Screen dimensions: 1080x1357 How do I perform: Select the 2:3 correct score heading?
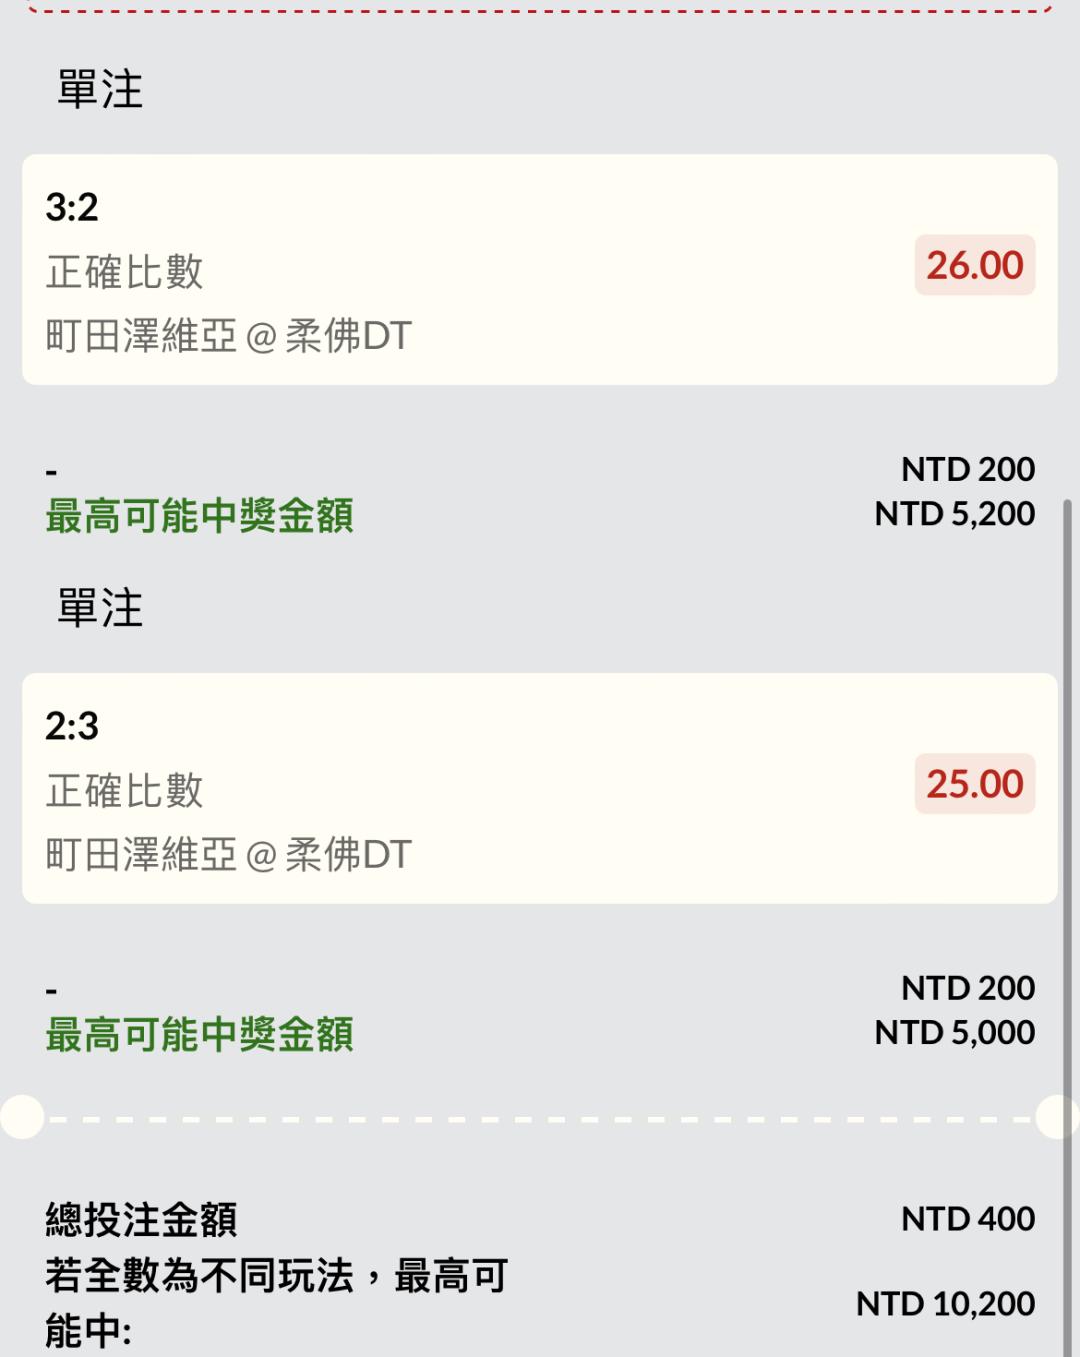[72, 726]
